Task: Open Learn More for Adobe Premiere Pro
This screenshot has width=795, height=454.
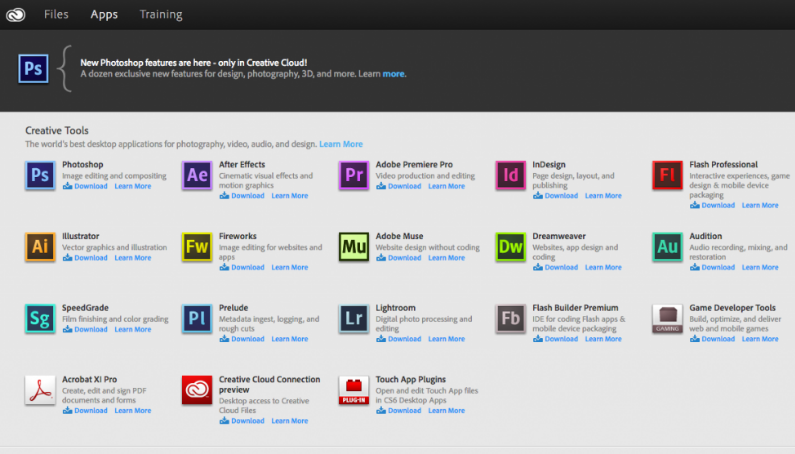Action: click(446, 186)
